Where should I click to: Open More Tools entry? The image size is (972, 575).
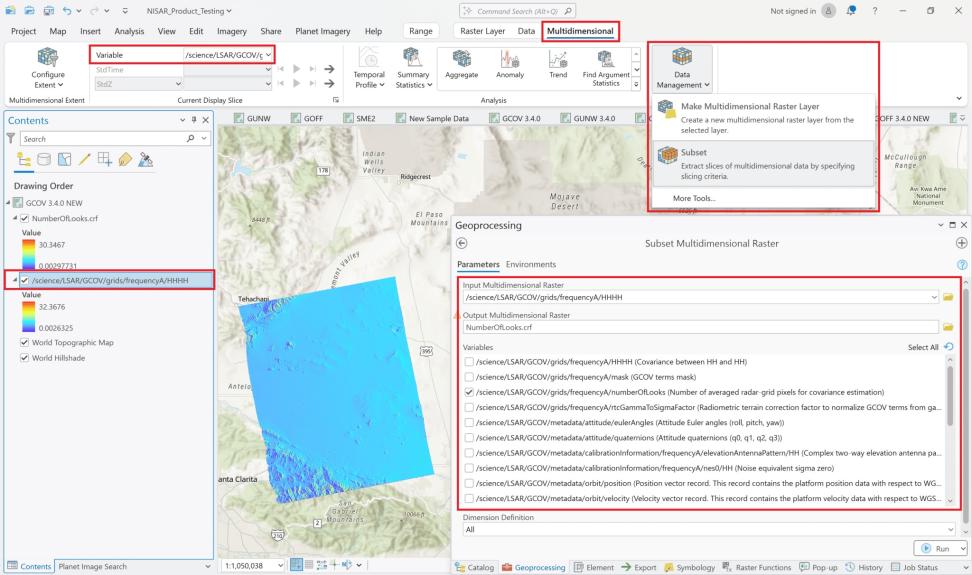[x=694, y=198]
